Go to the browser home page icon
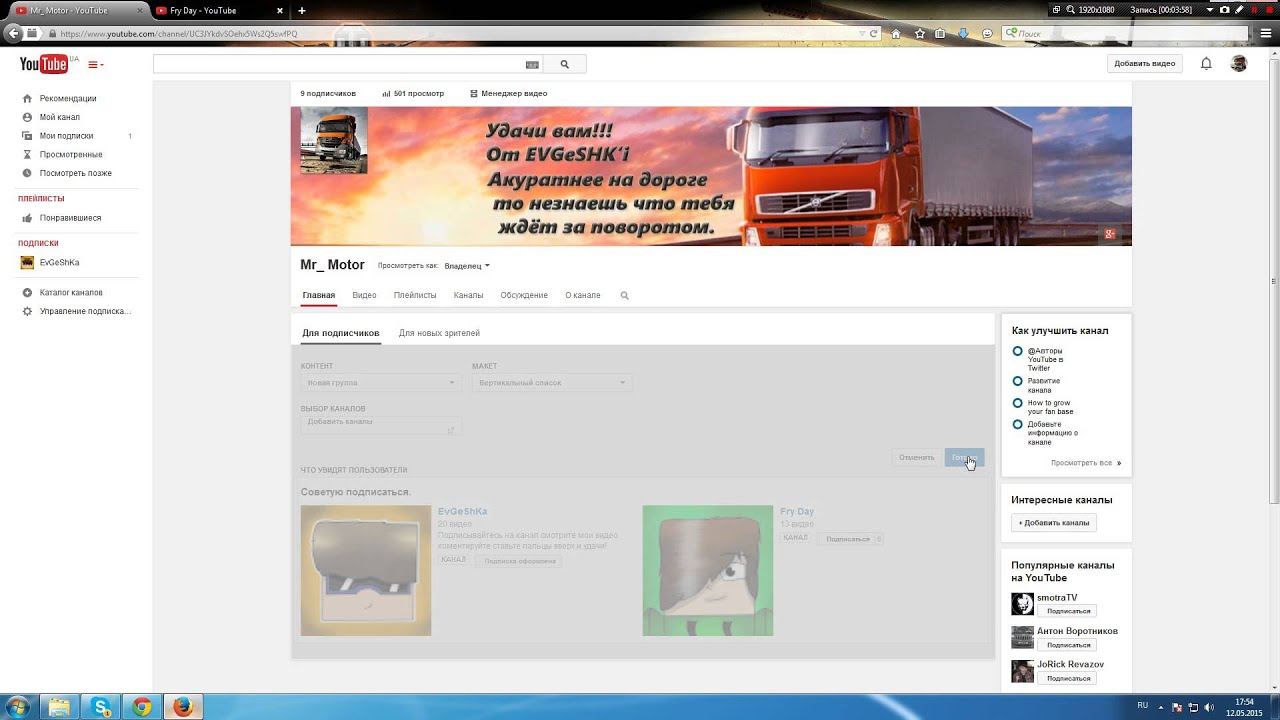 click(896, 33)
